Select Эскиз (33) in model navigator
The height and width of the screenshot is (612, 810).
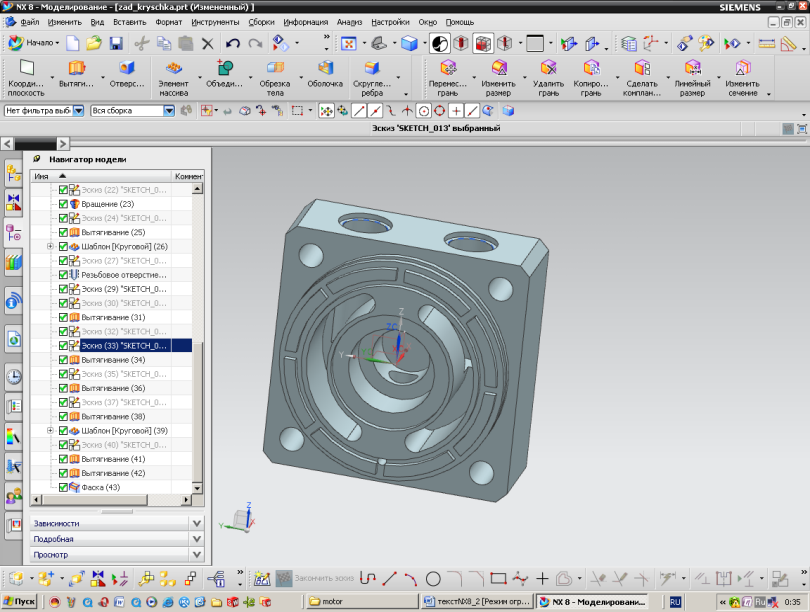(x=122, y=345)
